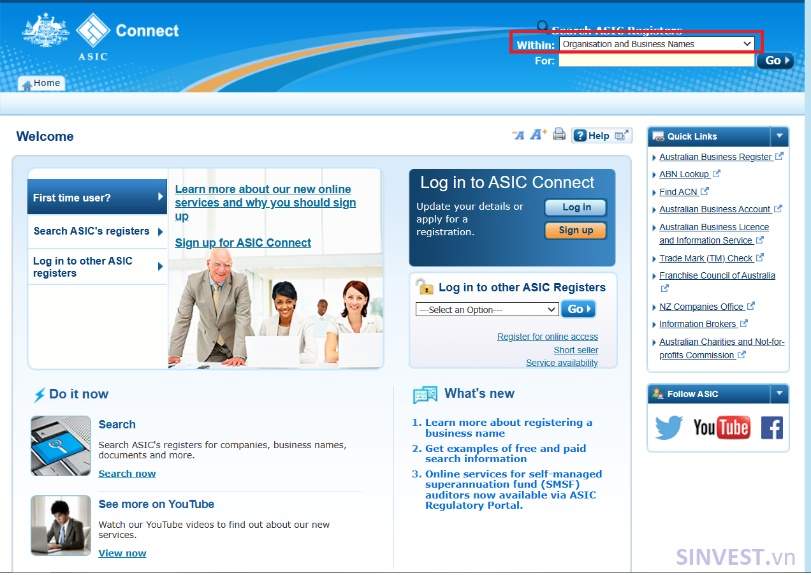Open ASIC Twitter page
The height and width of the screenshot is (575, 811).
tap(669, 428)
